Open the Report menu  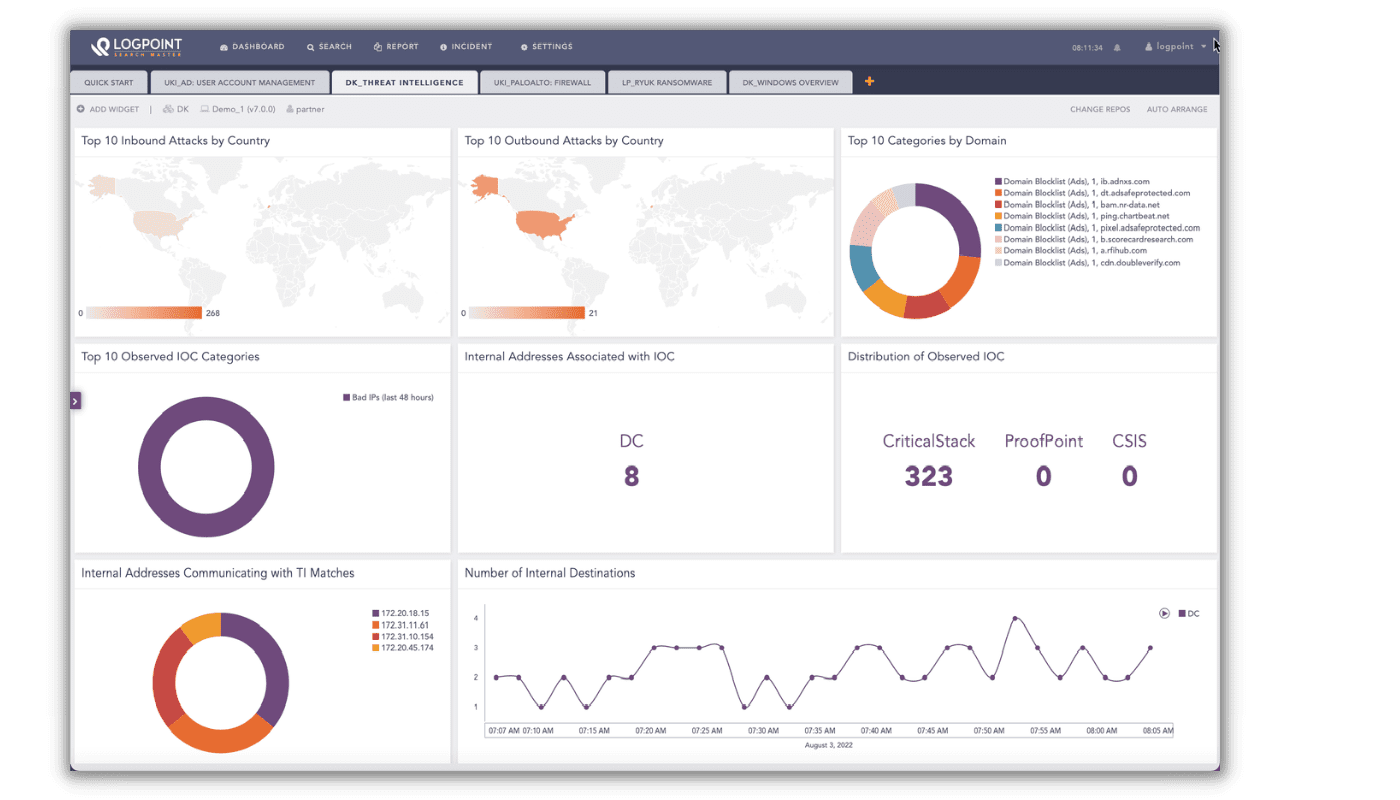[396, 47]
